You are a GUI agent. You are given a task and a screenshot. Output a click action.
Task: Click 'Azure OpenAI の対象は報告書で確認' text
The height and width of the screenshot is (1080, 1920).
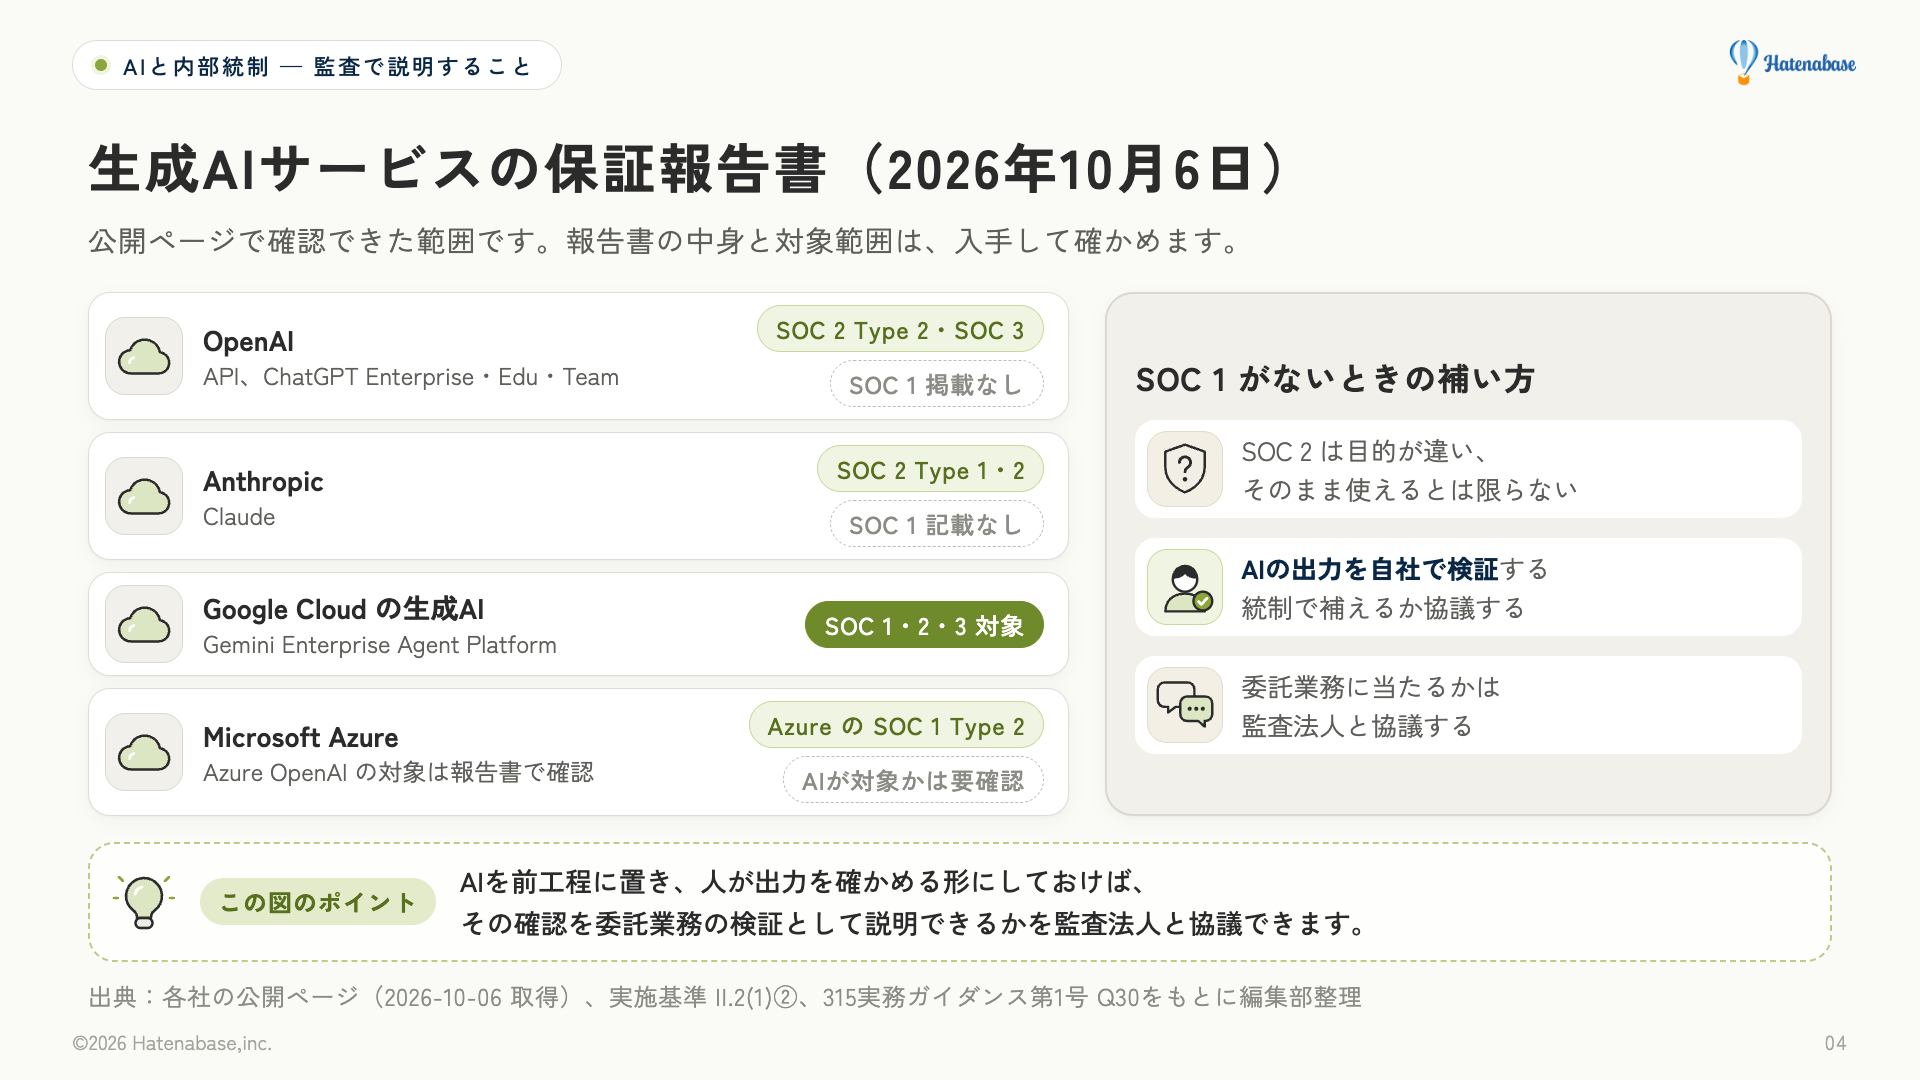point(398,773)
